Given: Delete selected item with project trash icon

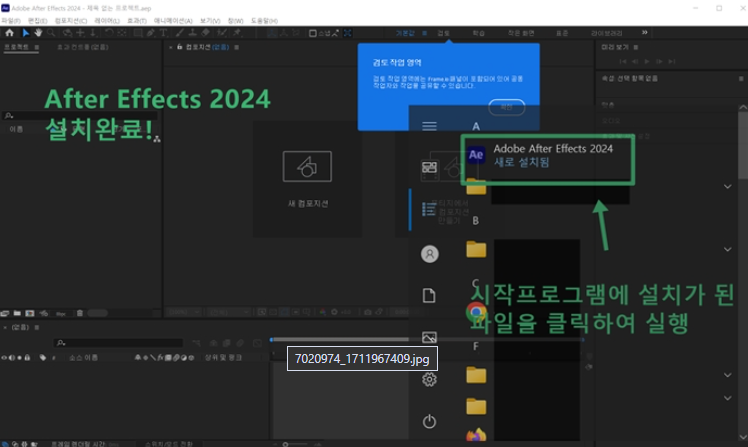Looking at the screenshot, I should click(x=81, y=312).
